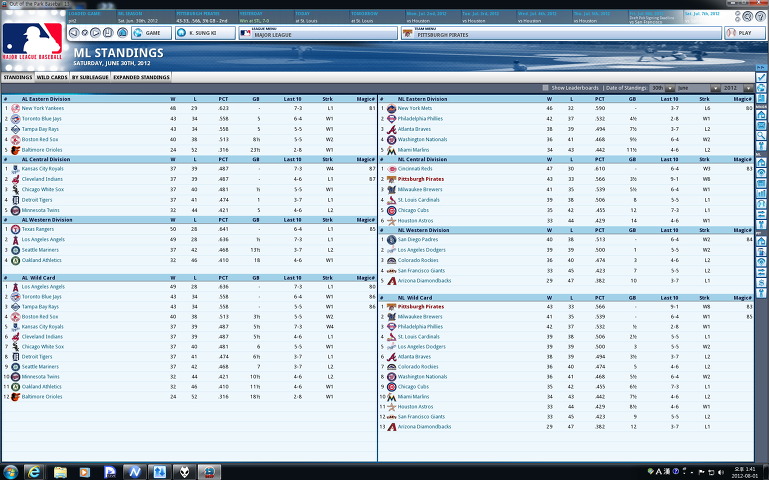The image size is (769, 480).
Task: Click the PLAY button
Action: (x=744, y=33)
